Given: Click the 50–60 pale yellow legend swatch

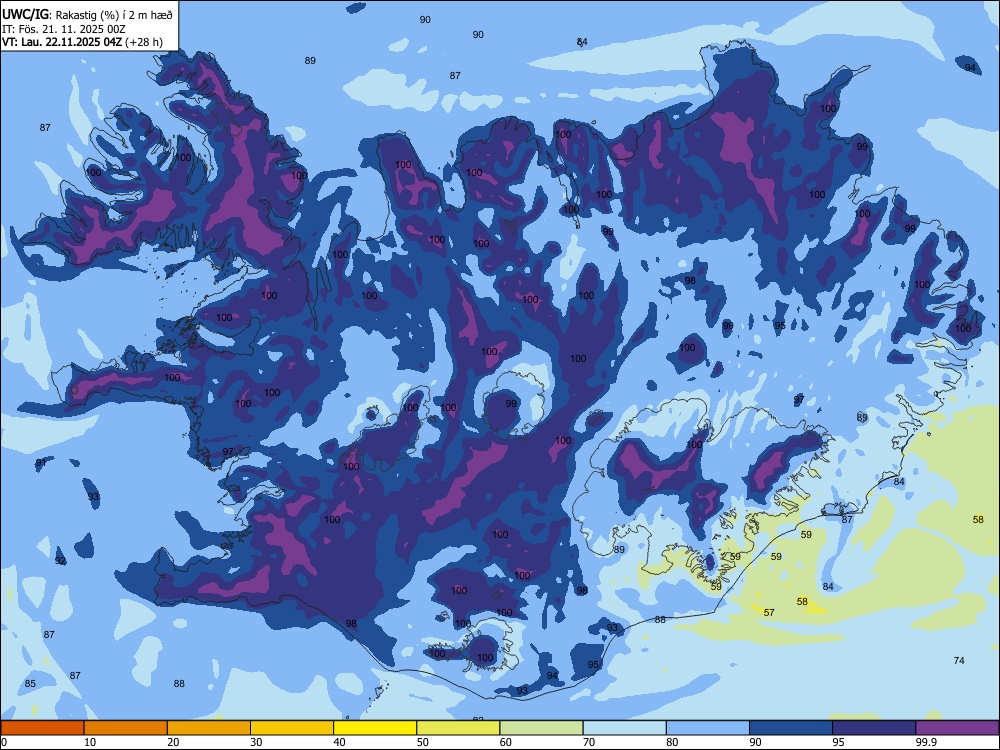Looking at the screenshot, I should 458,728.
